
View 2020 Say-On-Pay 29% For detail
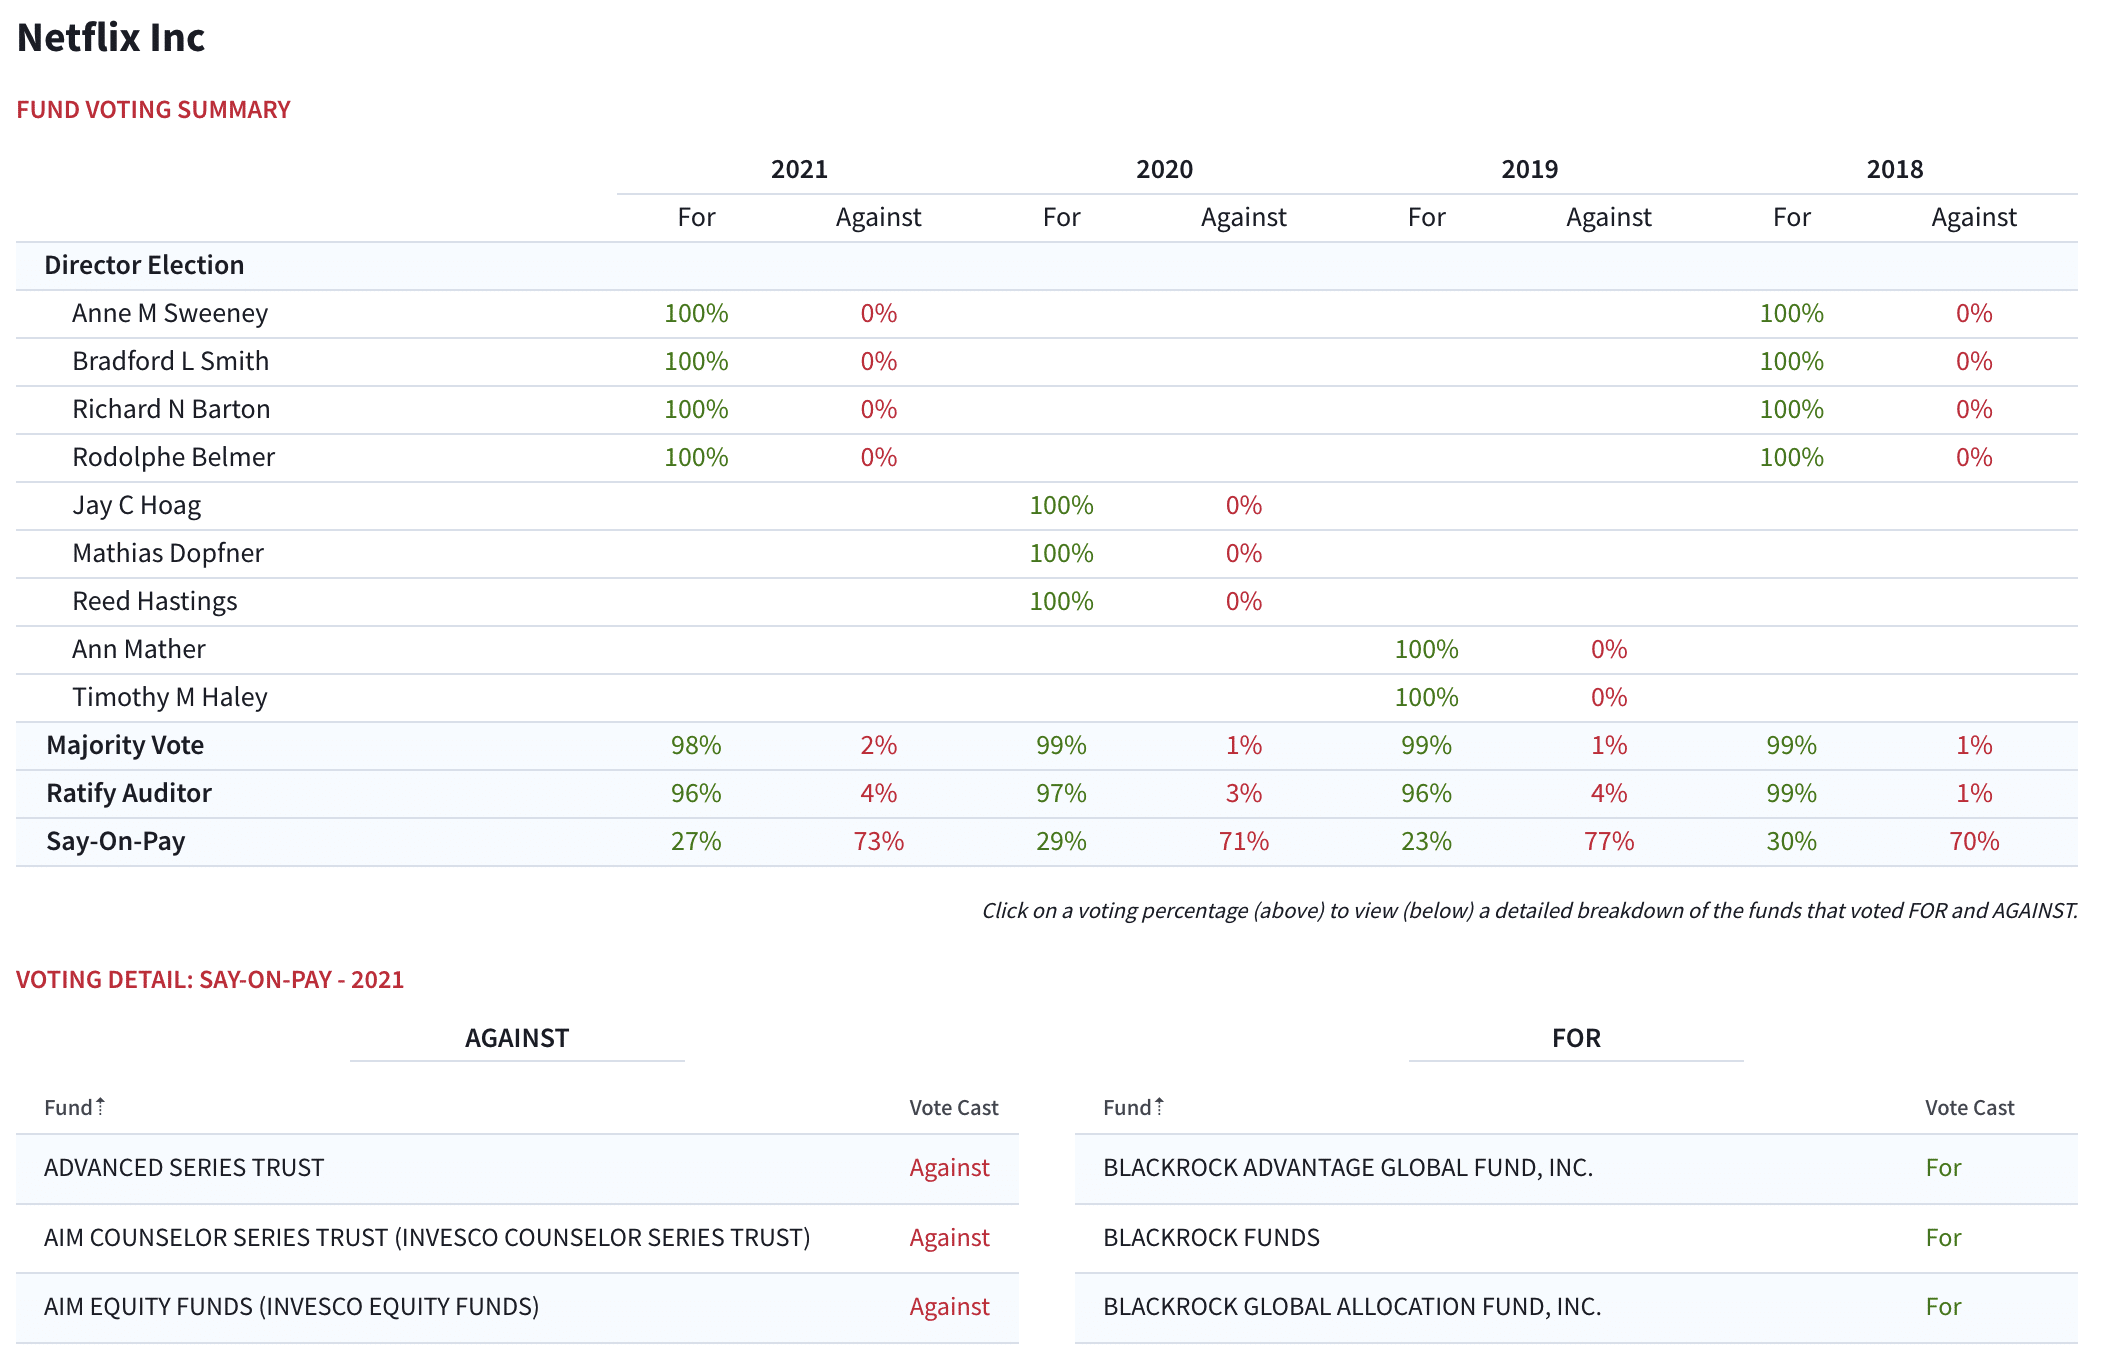point(1061,841)
